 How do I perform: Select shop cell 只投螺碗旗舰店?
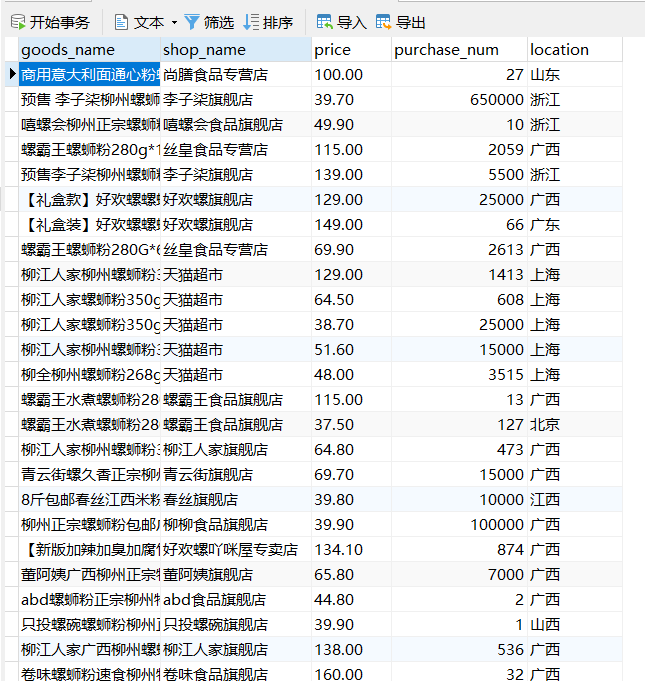coord(236,624)
